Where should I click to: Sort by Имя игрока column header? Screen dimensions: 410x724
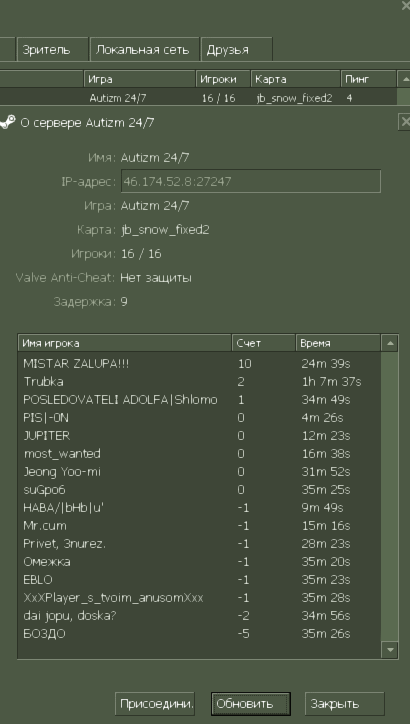click(x=125, y=343)
